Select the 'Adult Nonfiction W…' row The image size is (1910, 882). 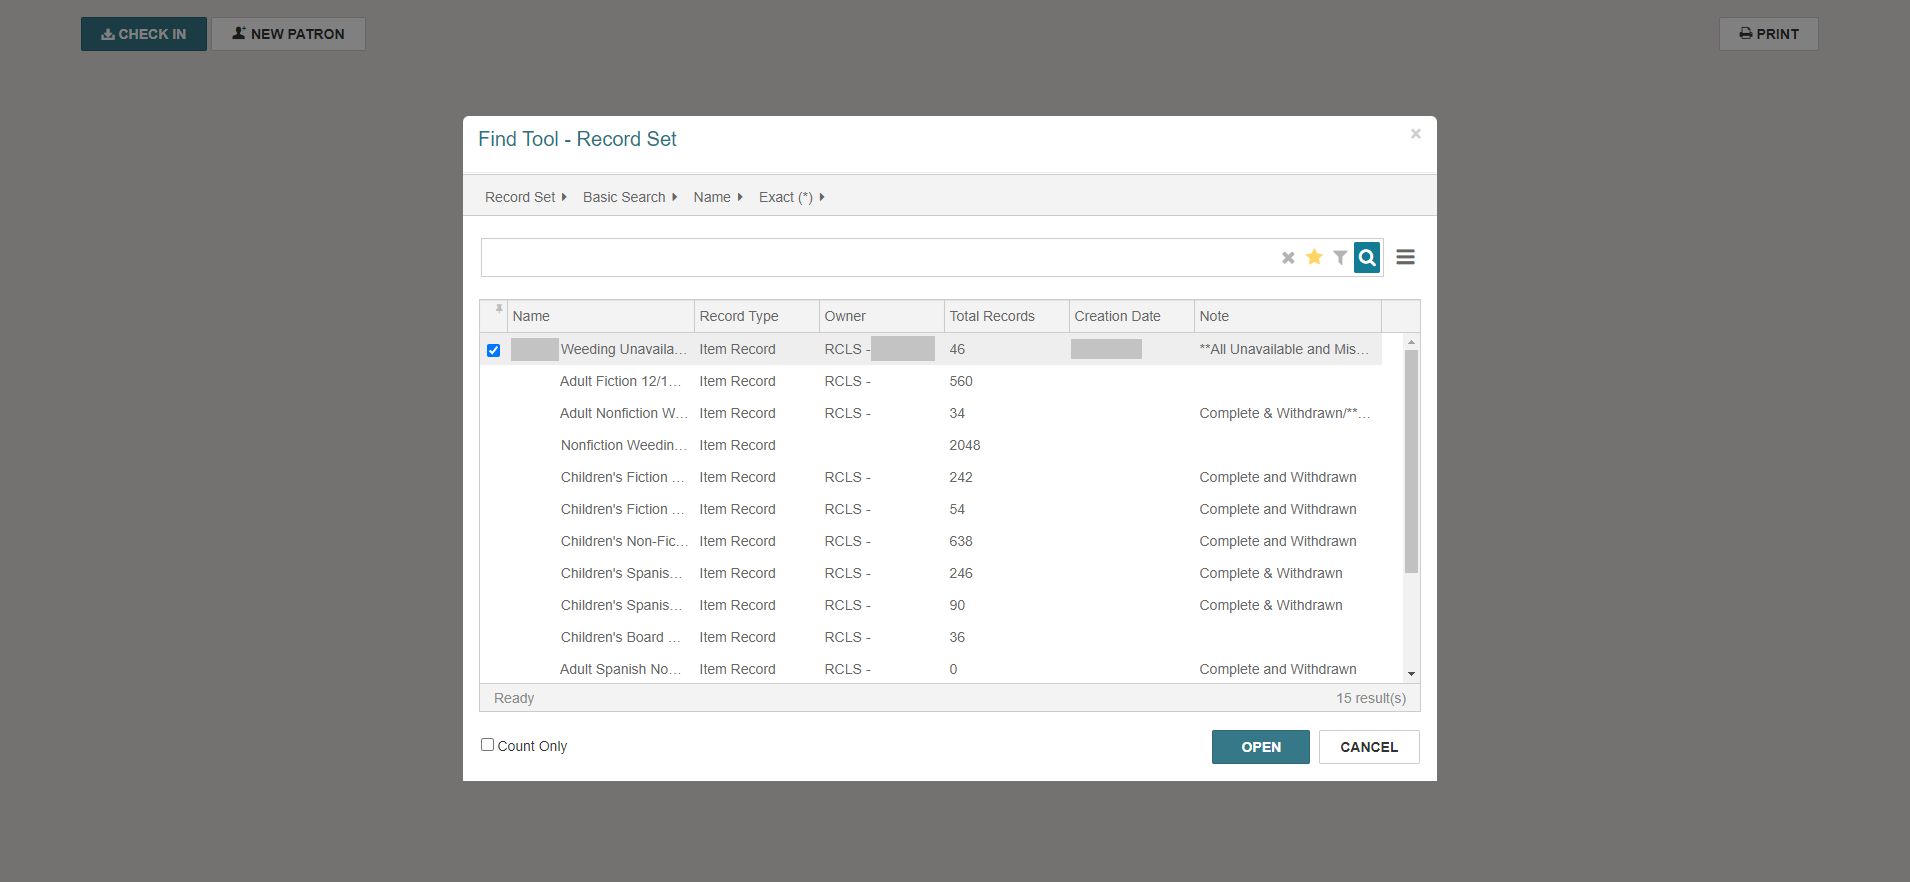(931, 413)
